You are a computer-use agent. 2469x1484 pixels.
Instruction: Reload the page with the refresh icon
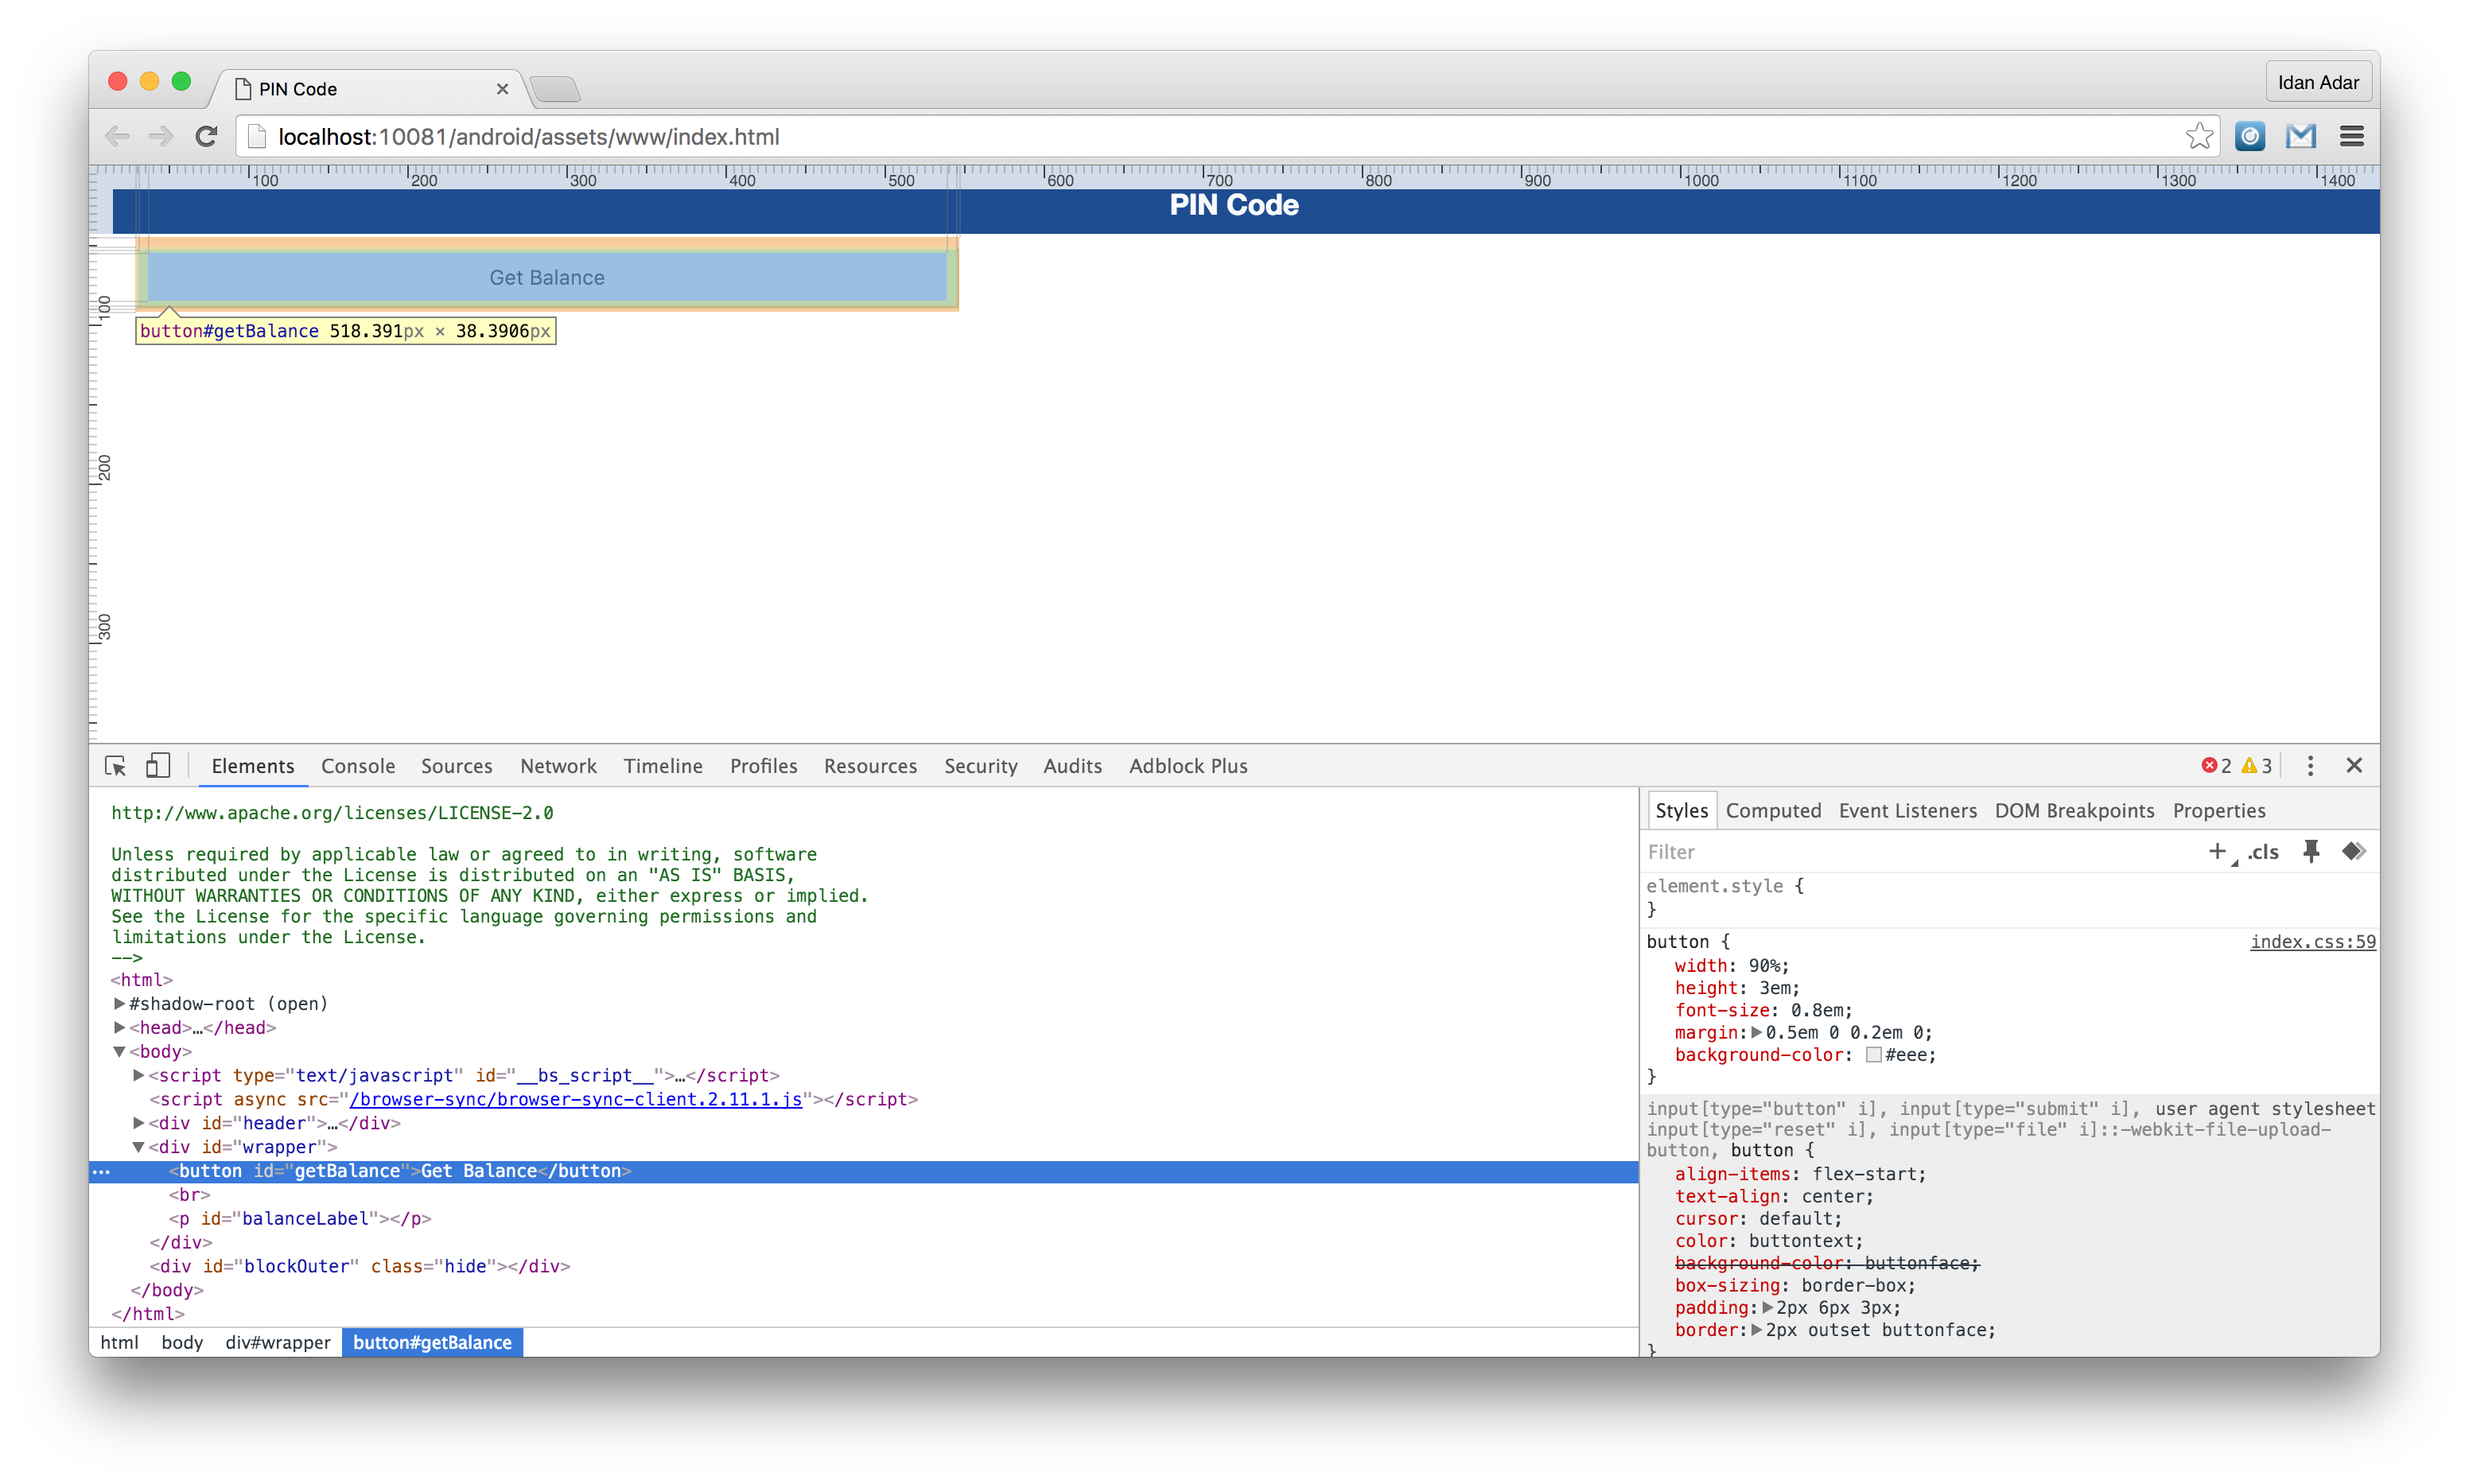coord(206,137)
